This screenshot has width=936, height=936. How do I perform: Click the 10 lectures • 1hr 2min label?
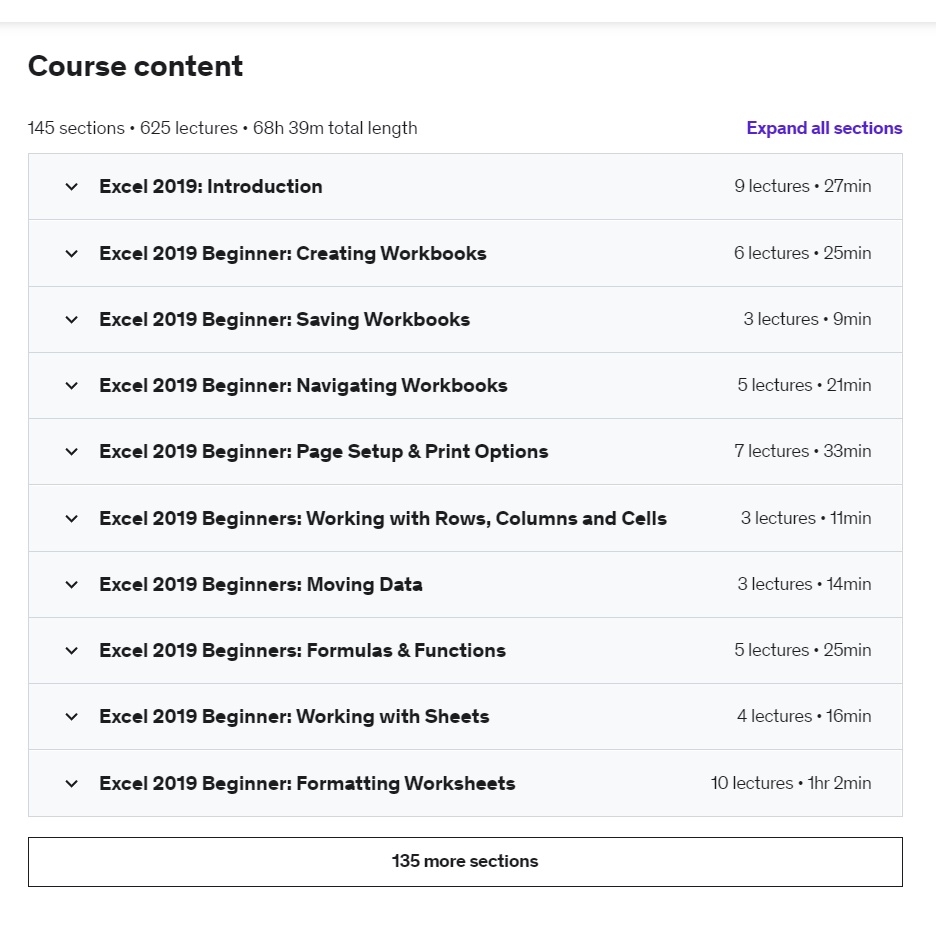(790, 784)
